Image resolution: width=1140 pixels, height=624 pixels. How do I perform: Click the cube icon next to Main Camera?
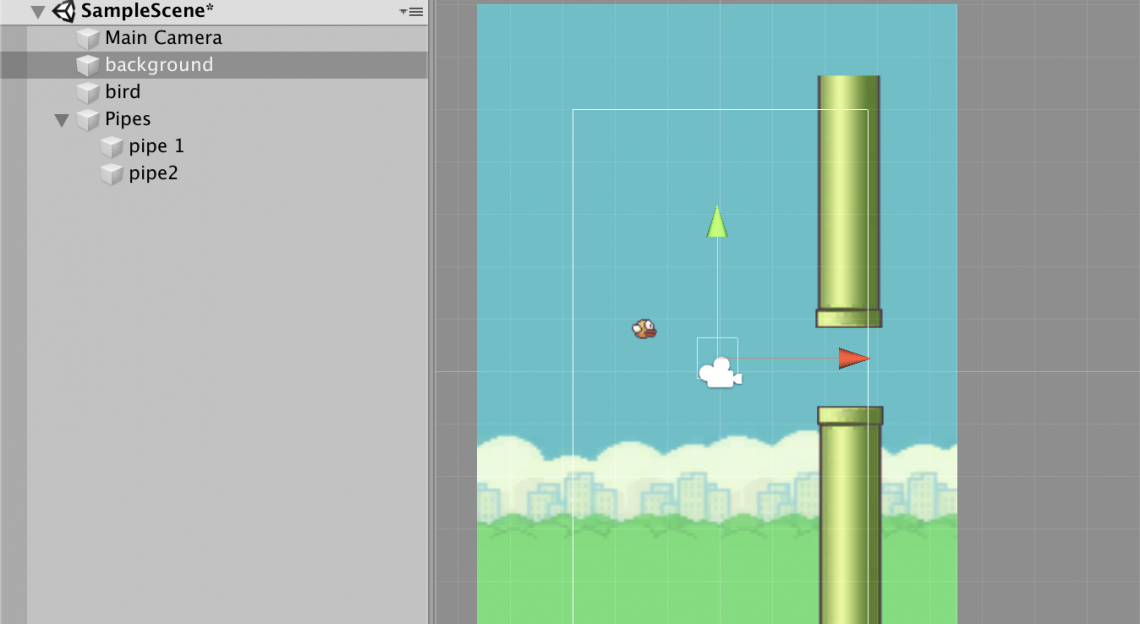88,39
